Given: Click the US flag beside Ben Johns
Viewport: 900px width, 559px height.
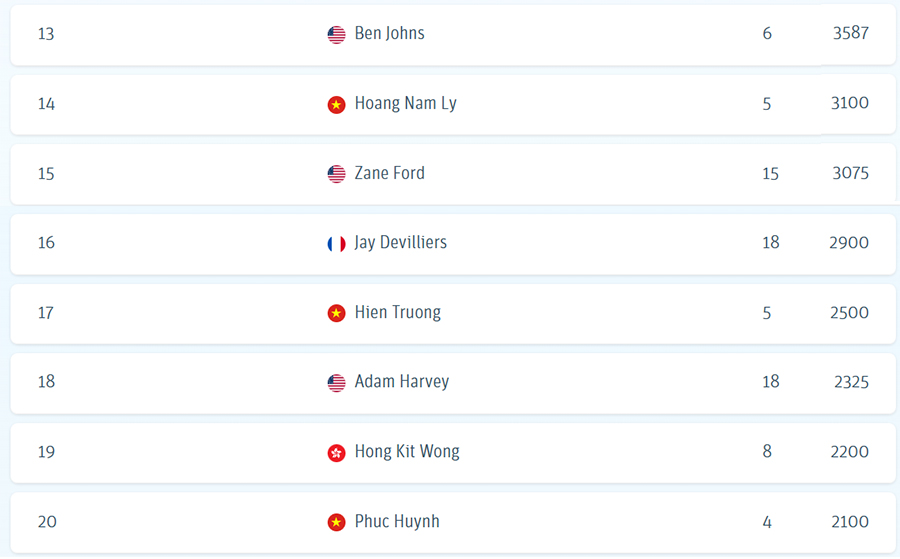Looking at the screenshot, I should point(336,35).
